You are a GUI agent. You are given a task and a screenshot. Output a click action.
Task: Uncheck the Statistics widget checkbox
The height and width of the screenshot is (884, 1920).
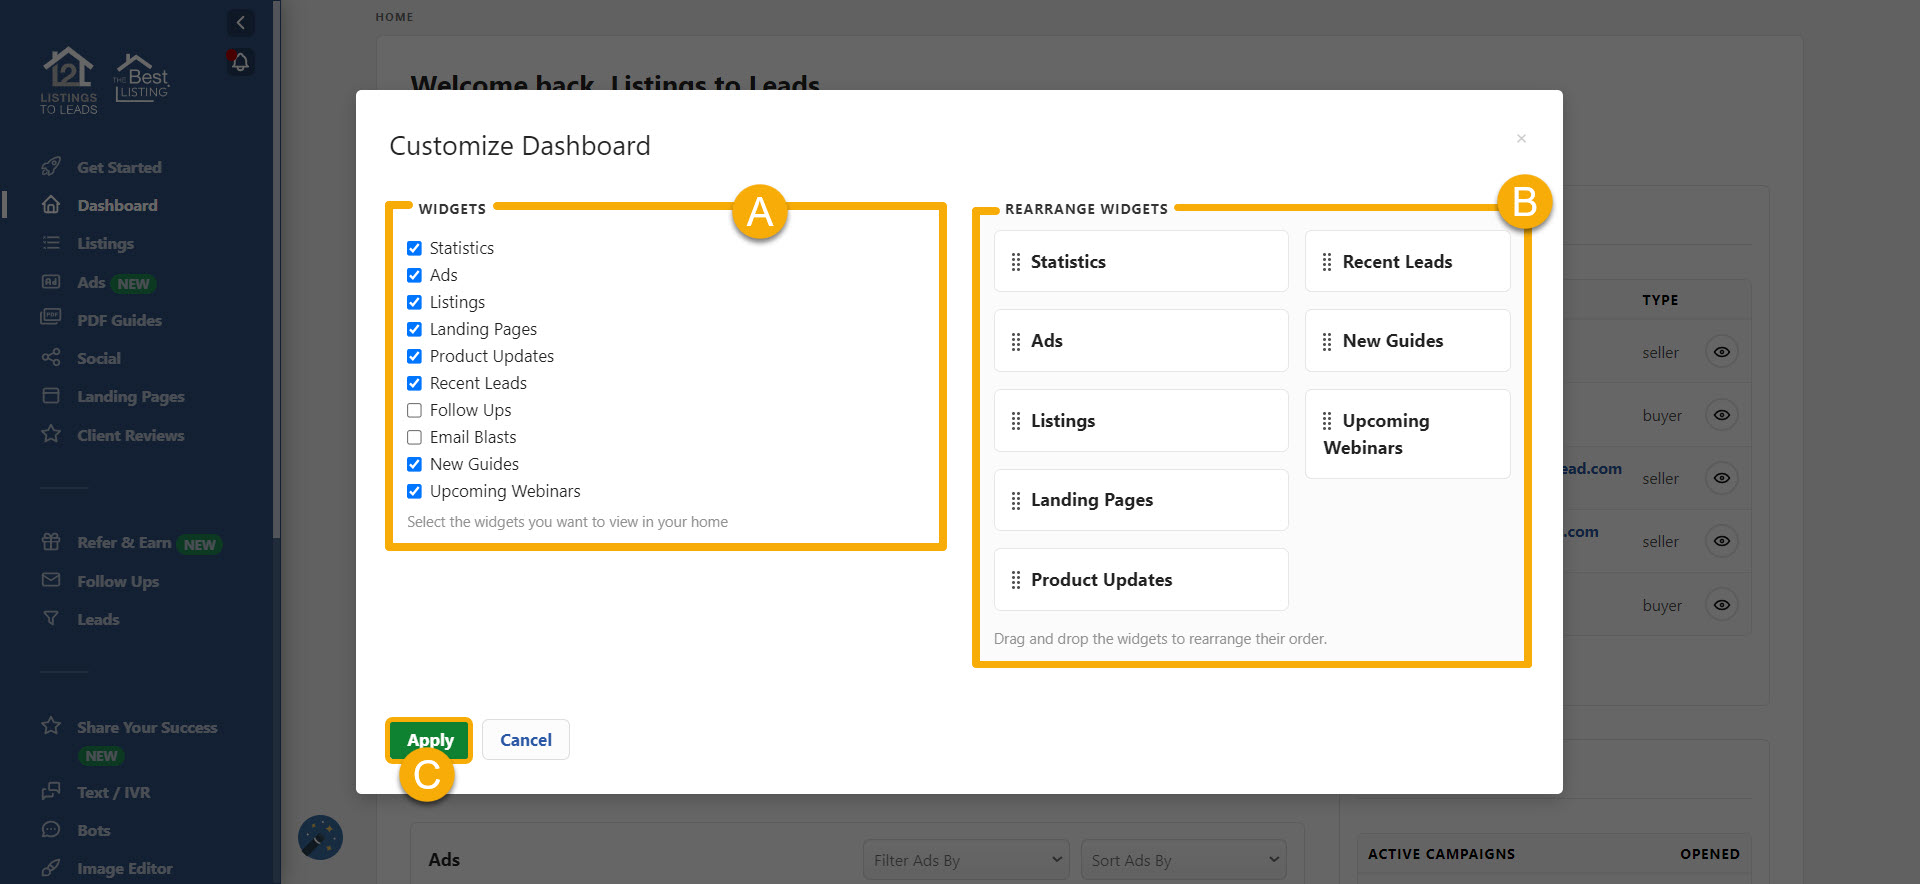414,248
